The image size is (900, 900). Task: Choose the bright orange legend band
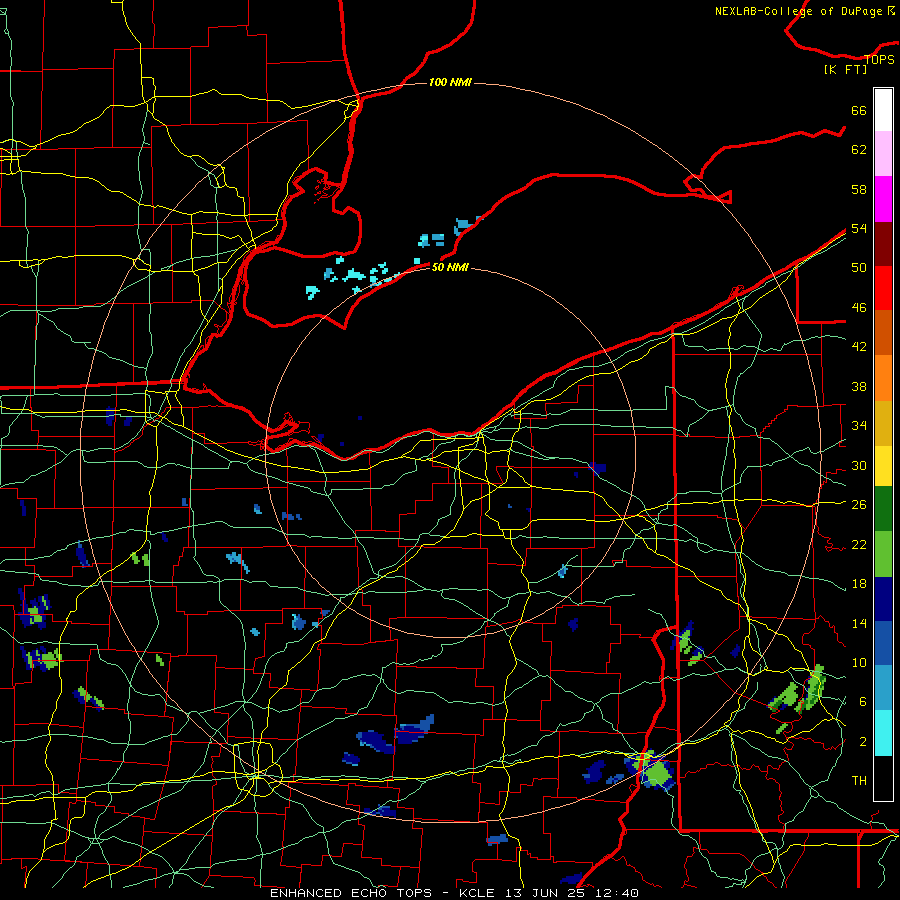tap(883, 378)
